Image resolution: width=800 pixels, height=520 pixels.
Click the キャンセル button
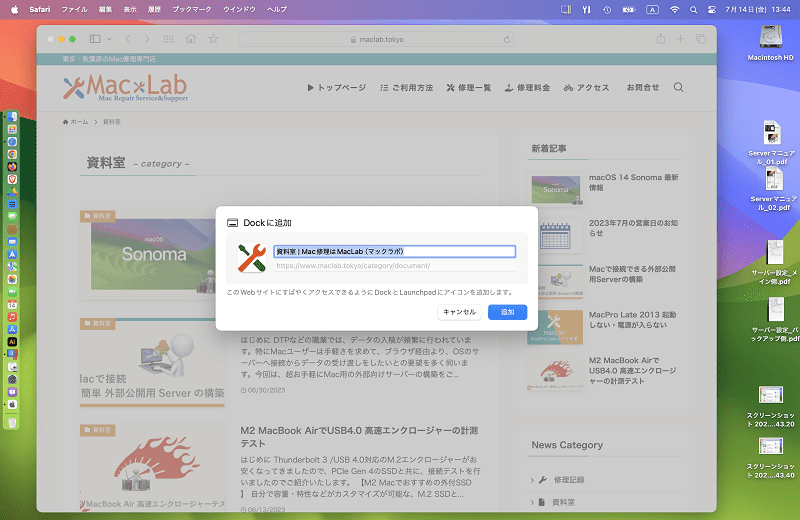pos(459,312)
